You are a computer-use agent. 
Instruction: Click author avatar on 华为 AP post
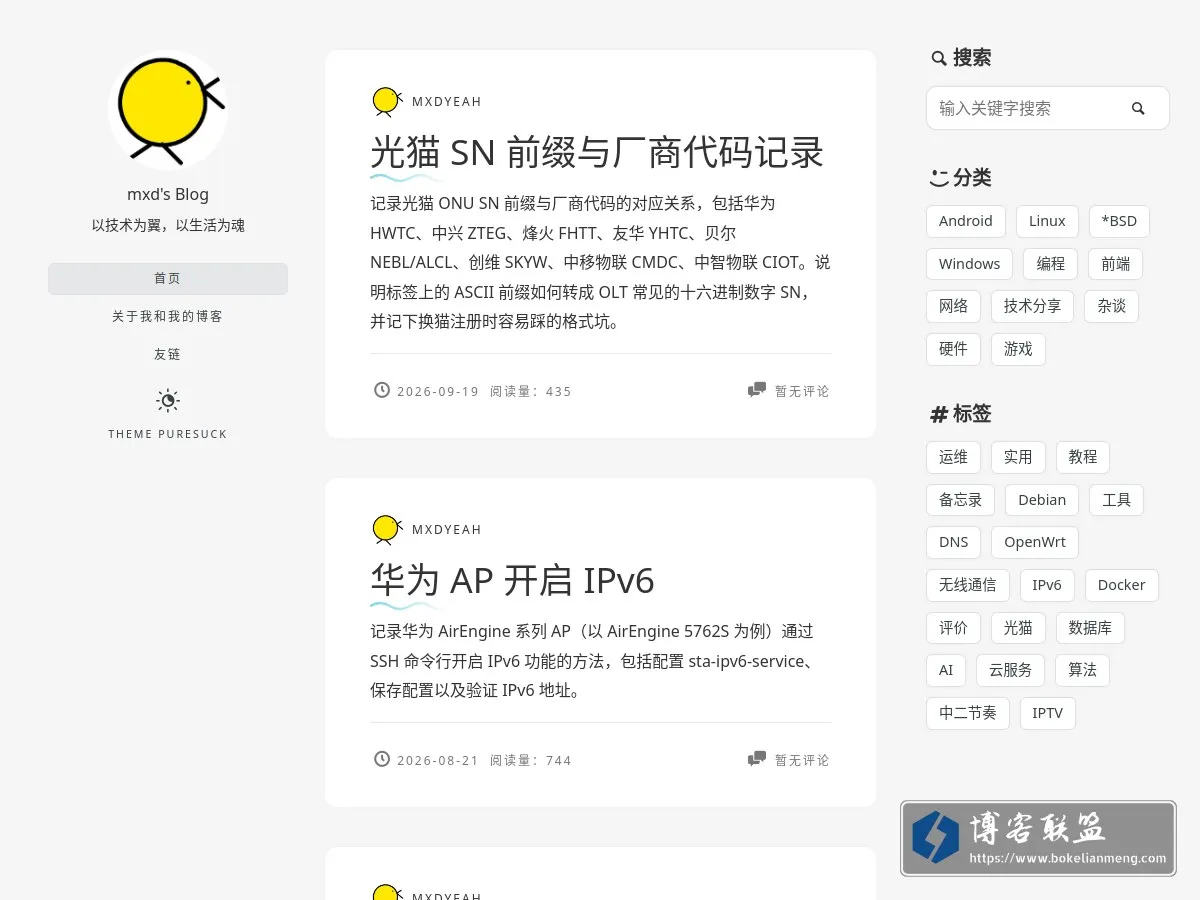[387, 529]
